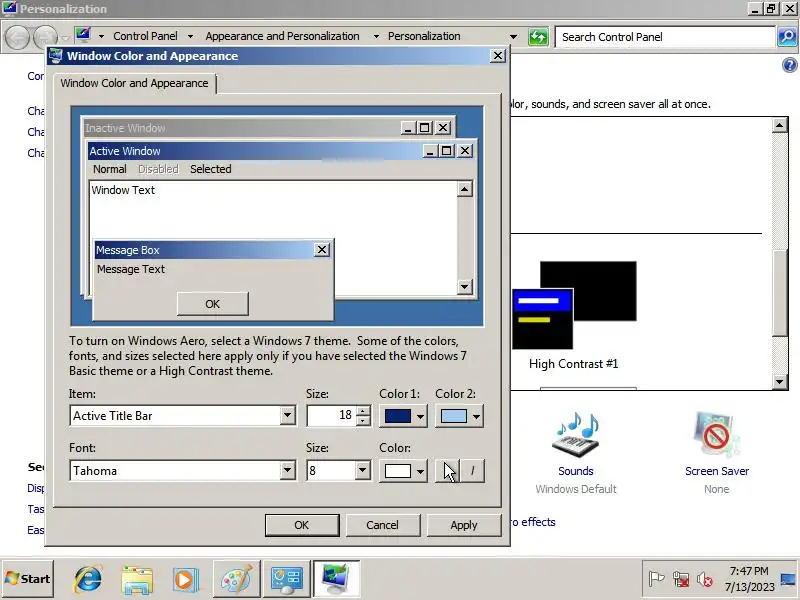Open the Control Panel taskbar icon
Screen dimensions: 800x600
coord(286,579)
